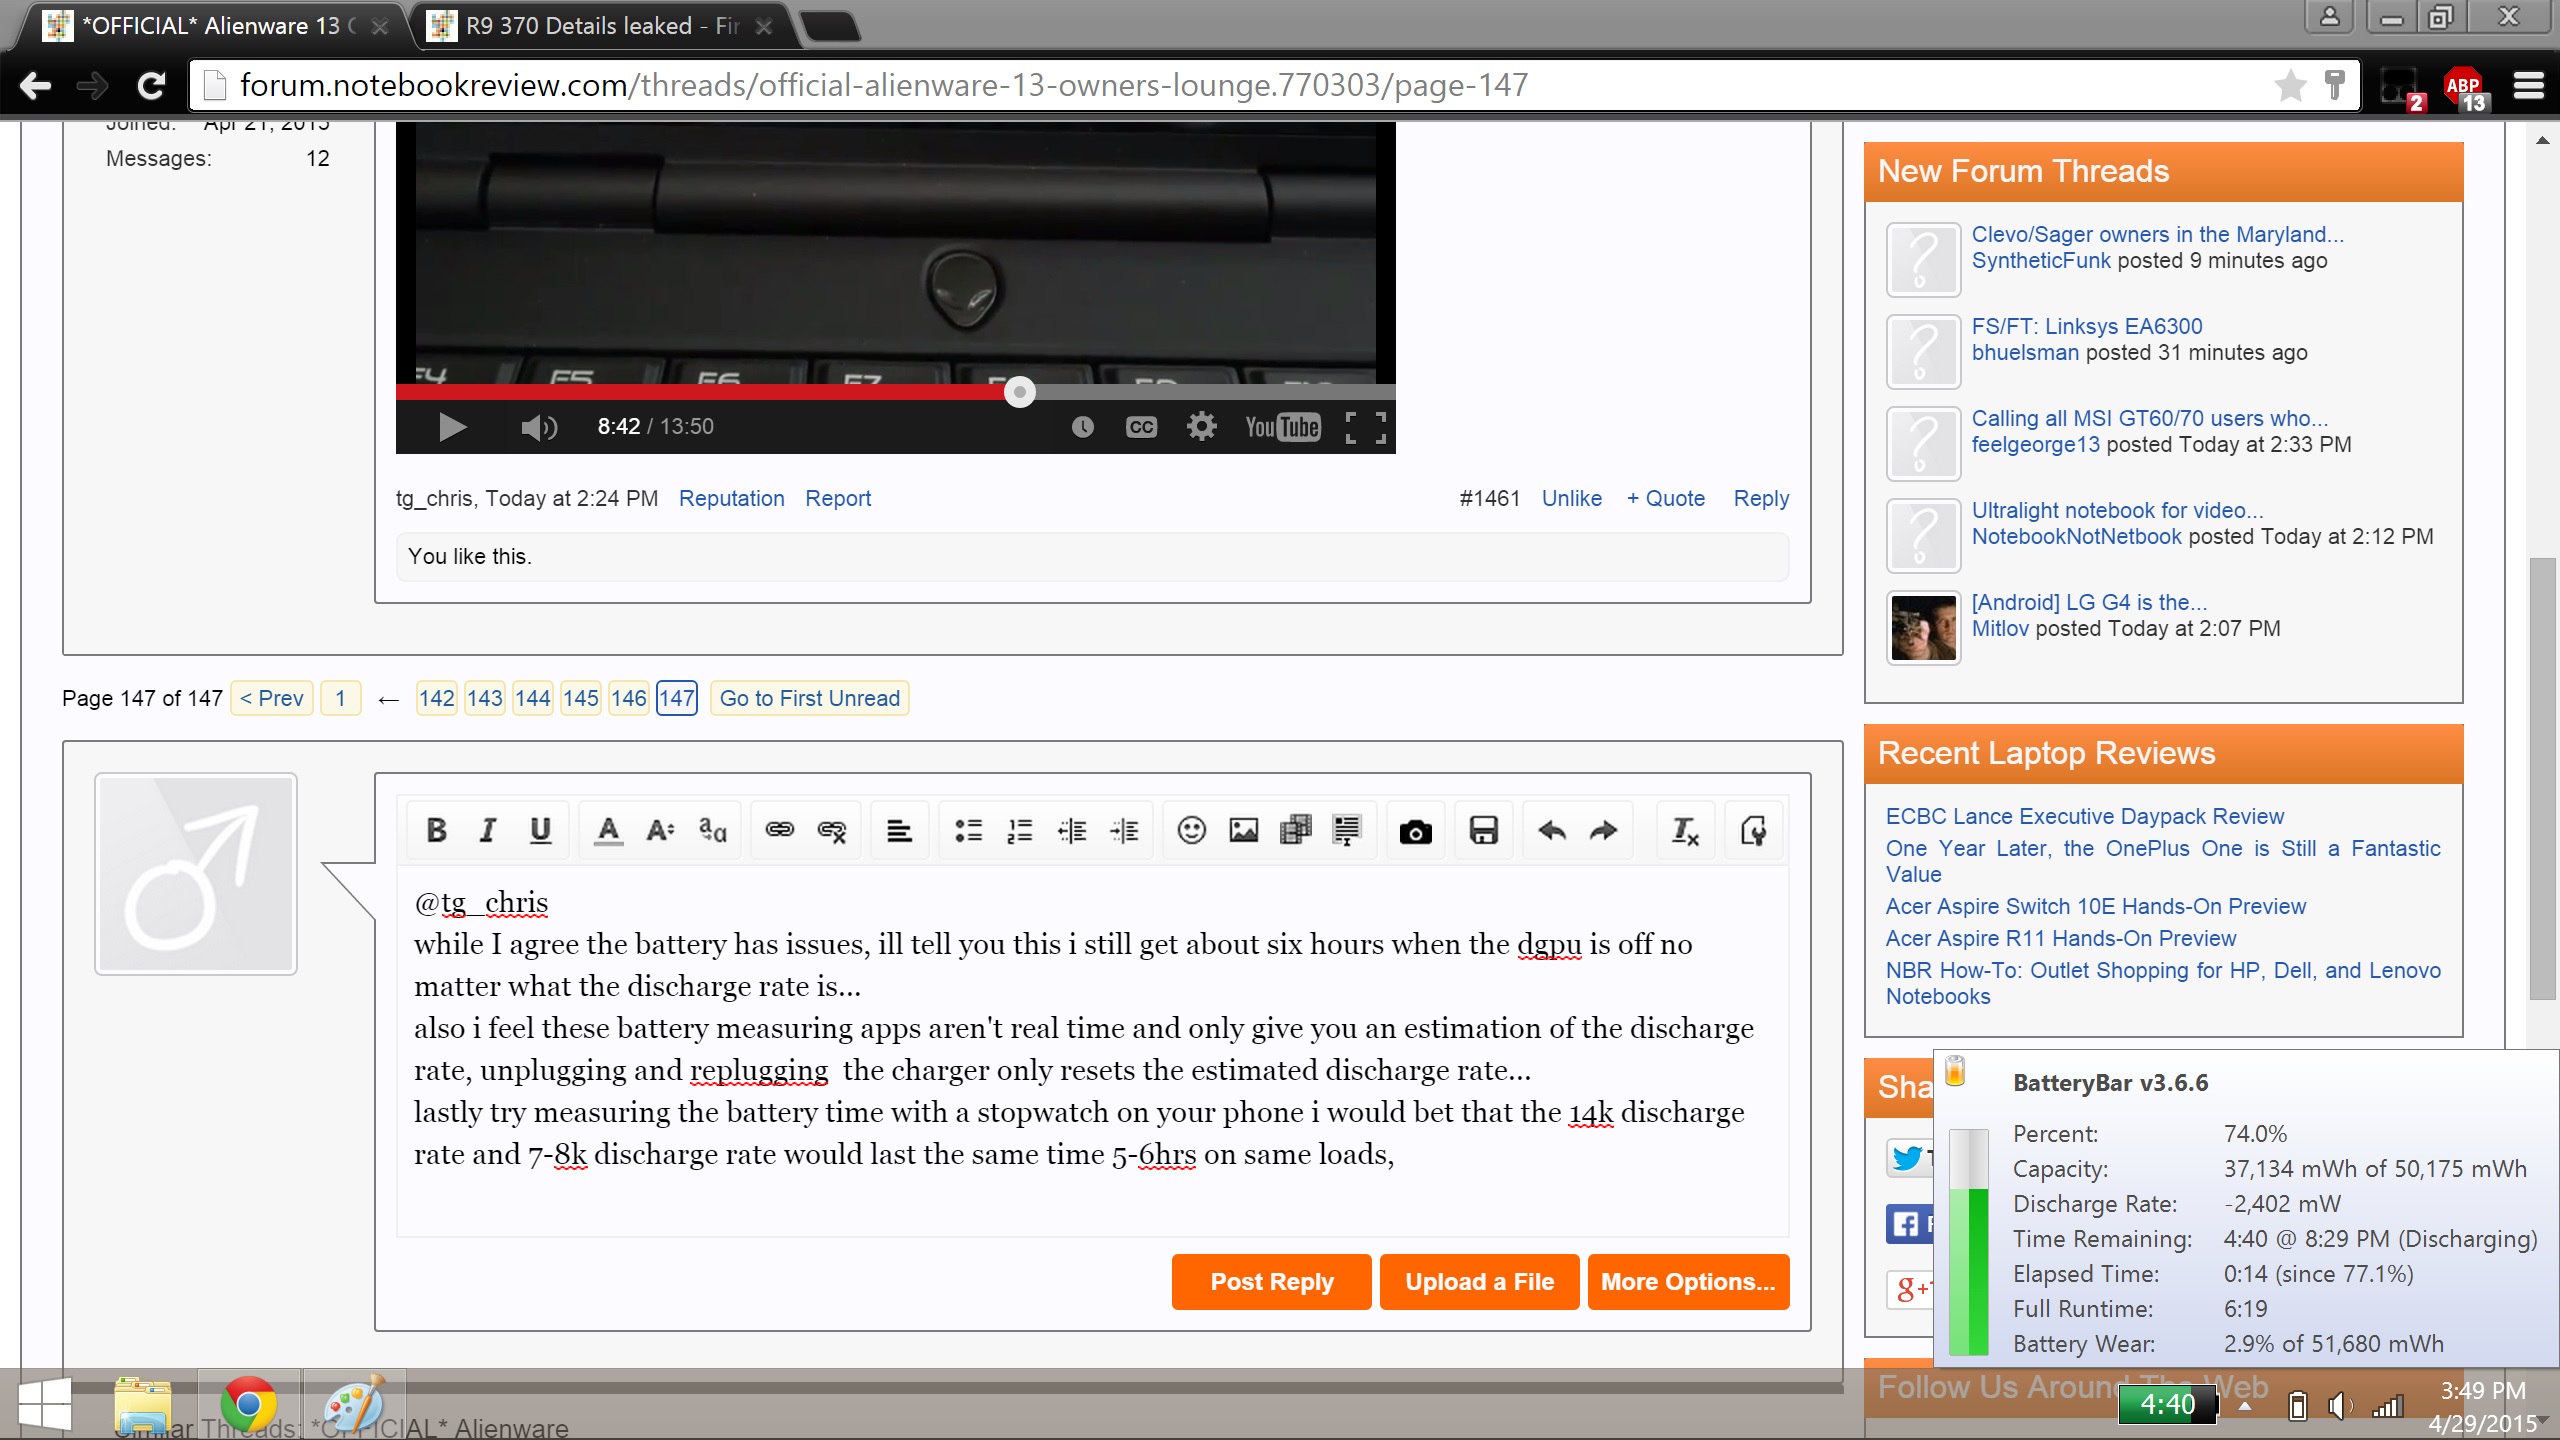Mute the YouTube video volume
This screenshot has width=2560, height=1440.
(539, 427)
